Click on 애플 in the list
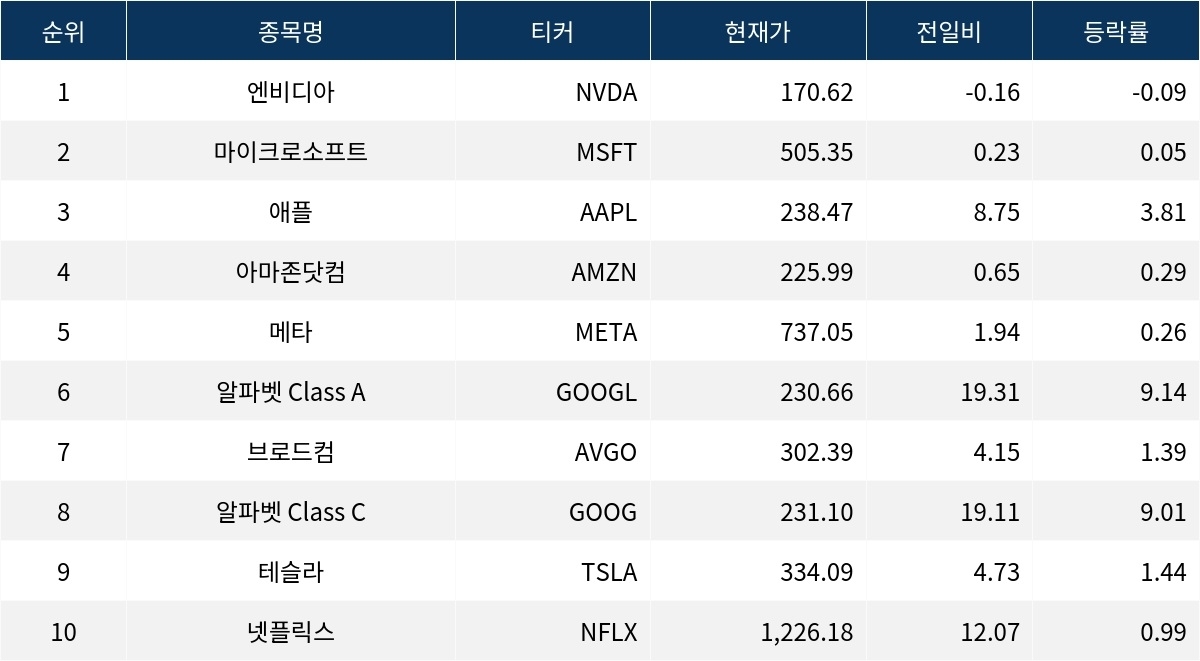Viewport: 1200px width, 661px height. click(x=290, y=212)
